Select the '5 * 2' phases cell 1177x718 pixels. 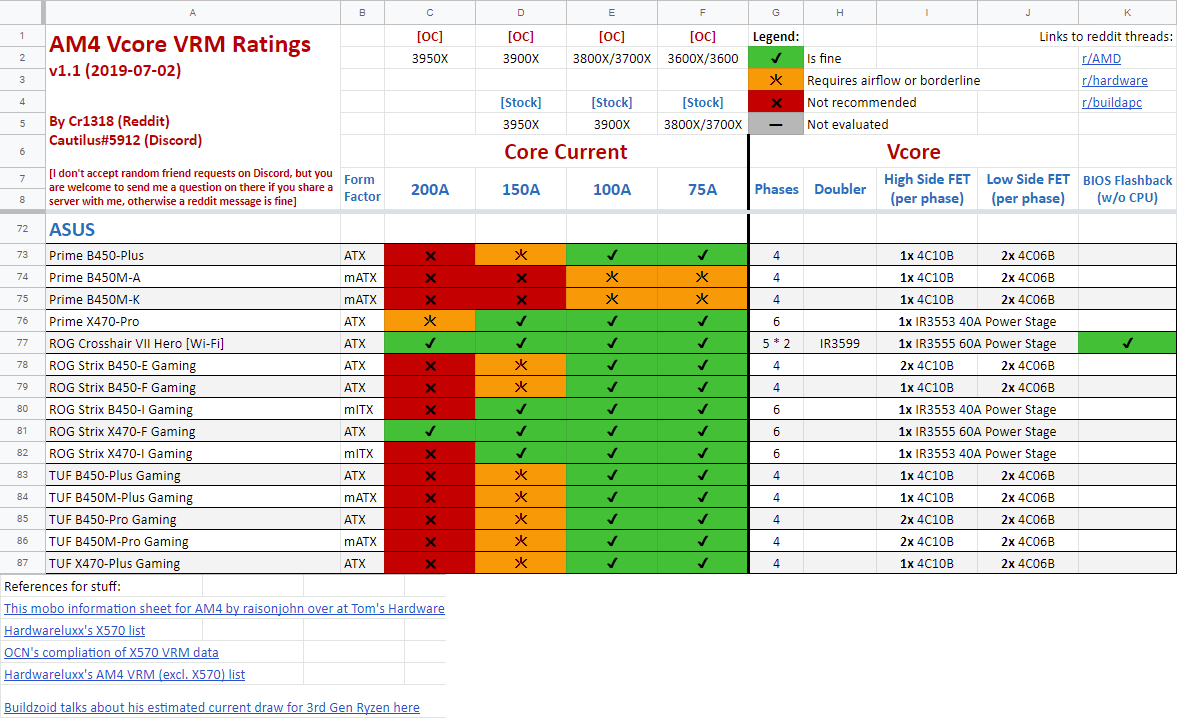(776, 343)
